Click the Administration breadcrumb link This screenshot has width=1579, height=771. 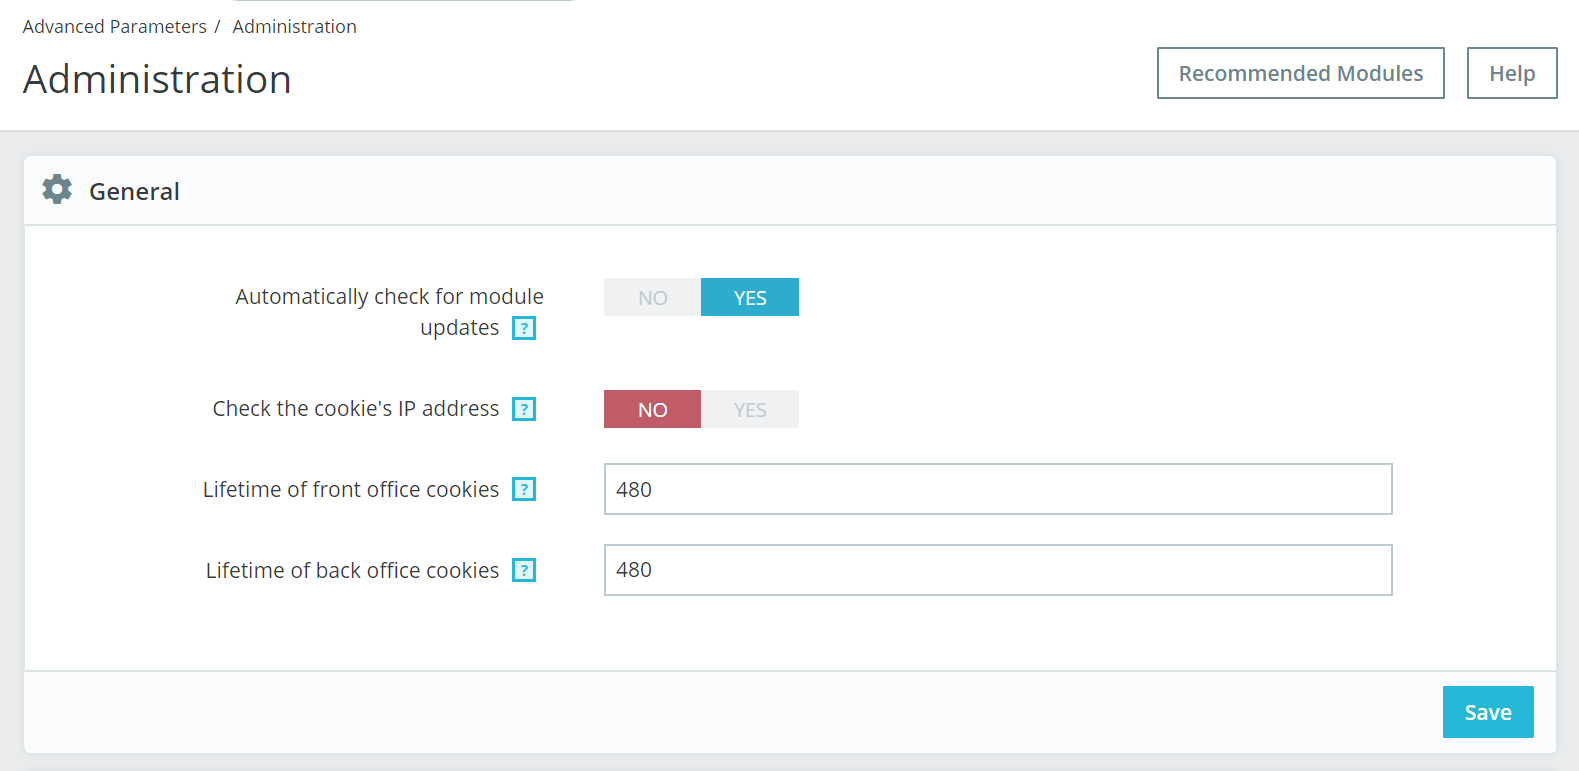pos(294,27)
